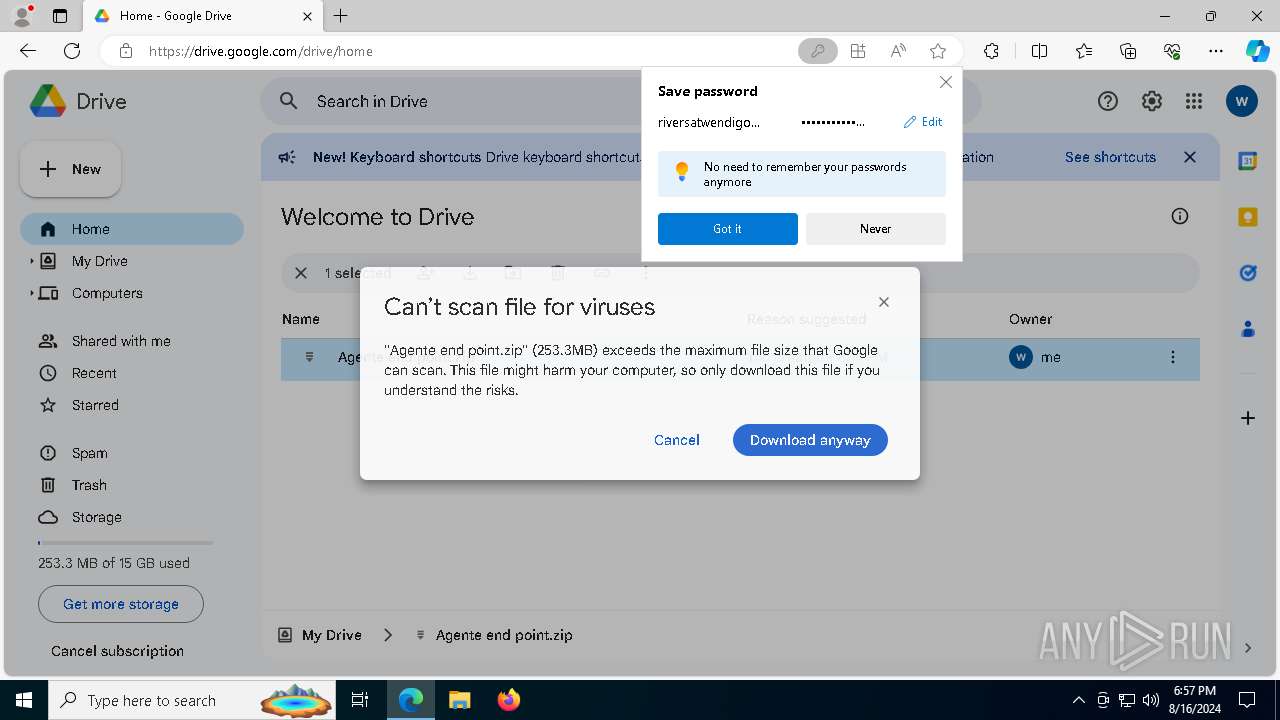The image size is (1280, 720).
Task: Edit the saved password entry
Action: click(x=923, y=122)
